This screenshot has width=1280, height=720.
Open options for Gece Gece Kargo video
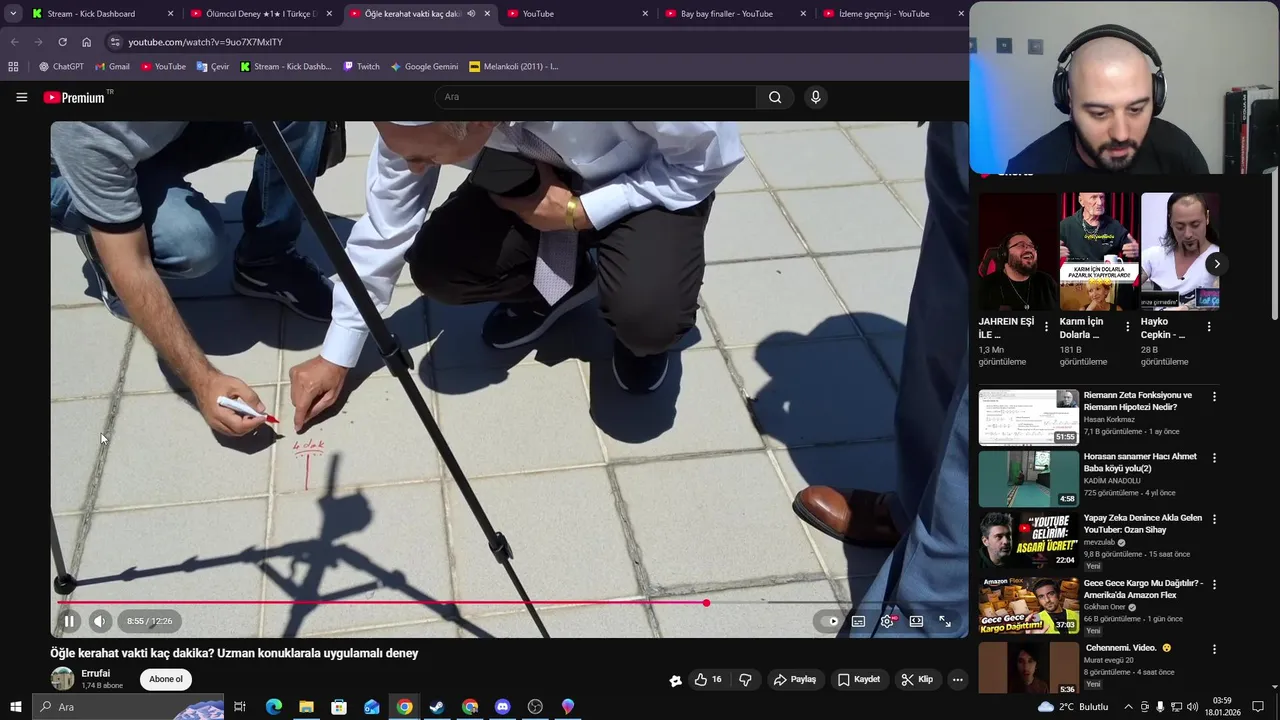pos(1214,584)
